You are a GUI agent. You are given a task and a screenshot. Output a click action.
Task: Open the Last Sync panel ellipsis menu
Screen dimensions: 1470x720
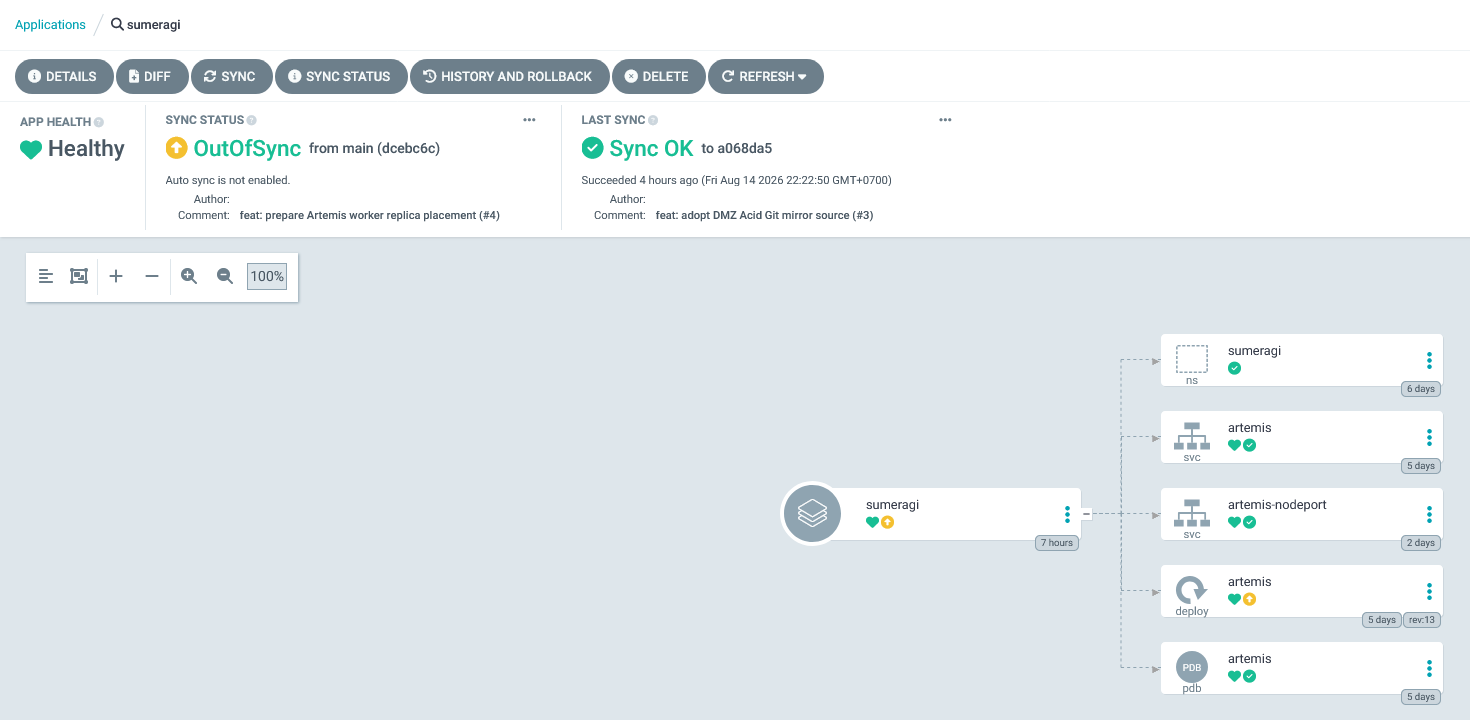pyautogui.click(x=945, y=120)
